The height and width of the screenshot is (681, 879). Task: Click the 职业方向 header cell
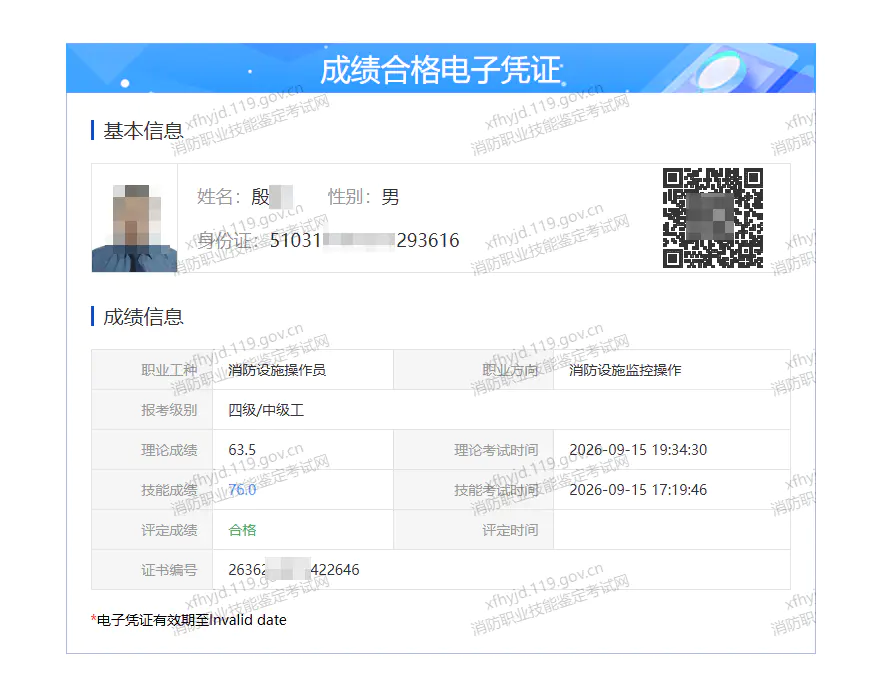(x=474, y=370)
